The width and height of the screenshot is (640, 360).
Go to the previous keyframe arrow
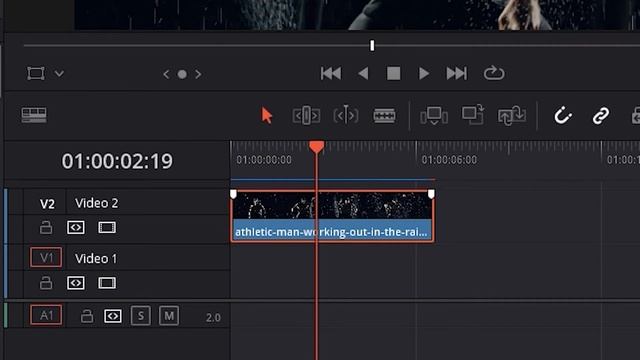(166, 74)
